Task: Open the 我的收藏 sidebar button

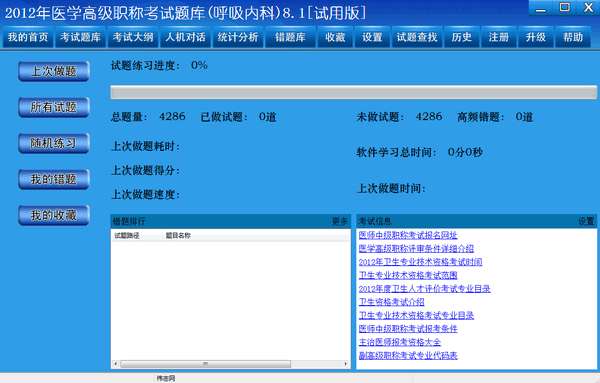Action: [54, 215]
